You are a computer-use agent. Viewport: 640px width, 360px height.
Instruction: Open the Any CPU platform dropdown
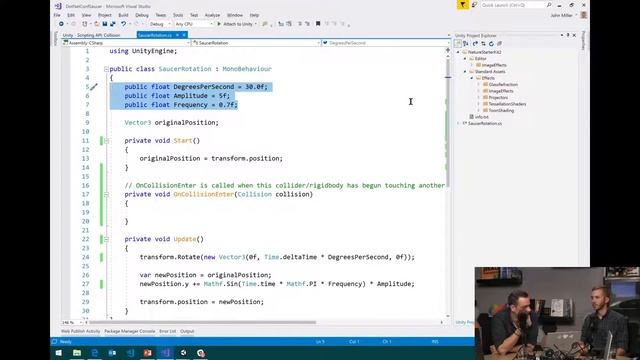(194, 24)
